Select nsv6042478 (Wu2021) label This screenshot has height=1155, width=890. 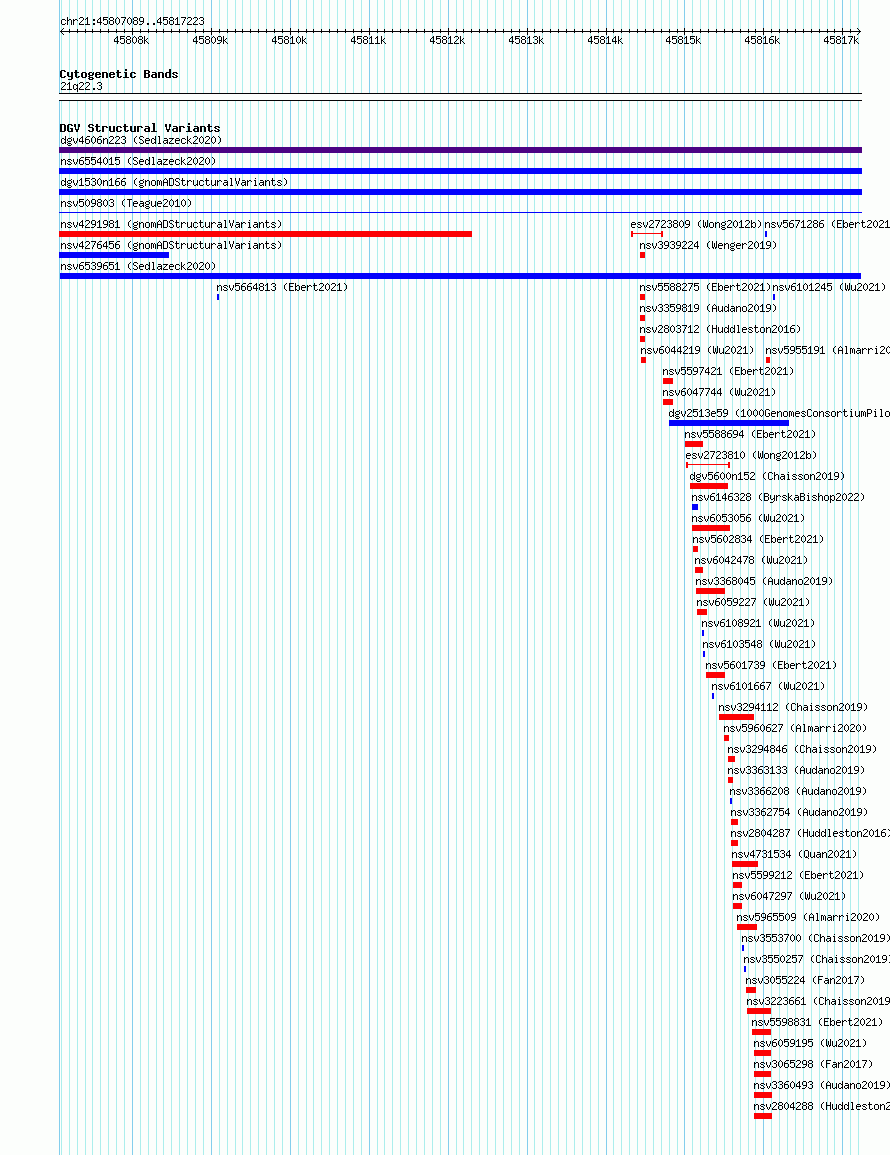[751, 560]
